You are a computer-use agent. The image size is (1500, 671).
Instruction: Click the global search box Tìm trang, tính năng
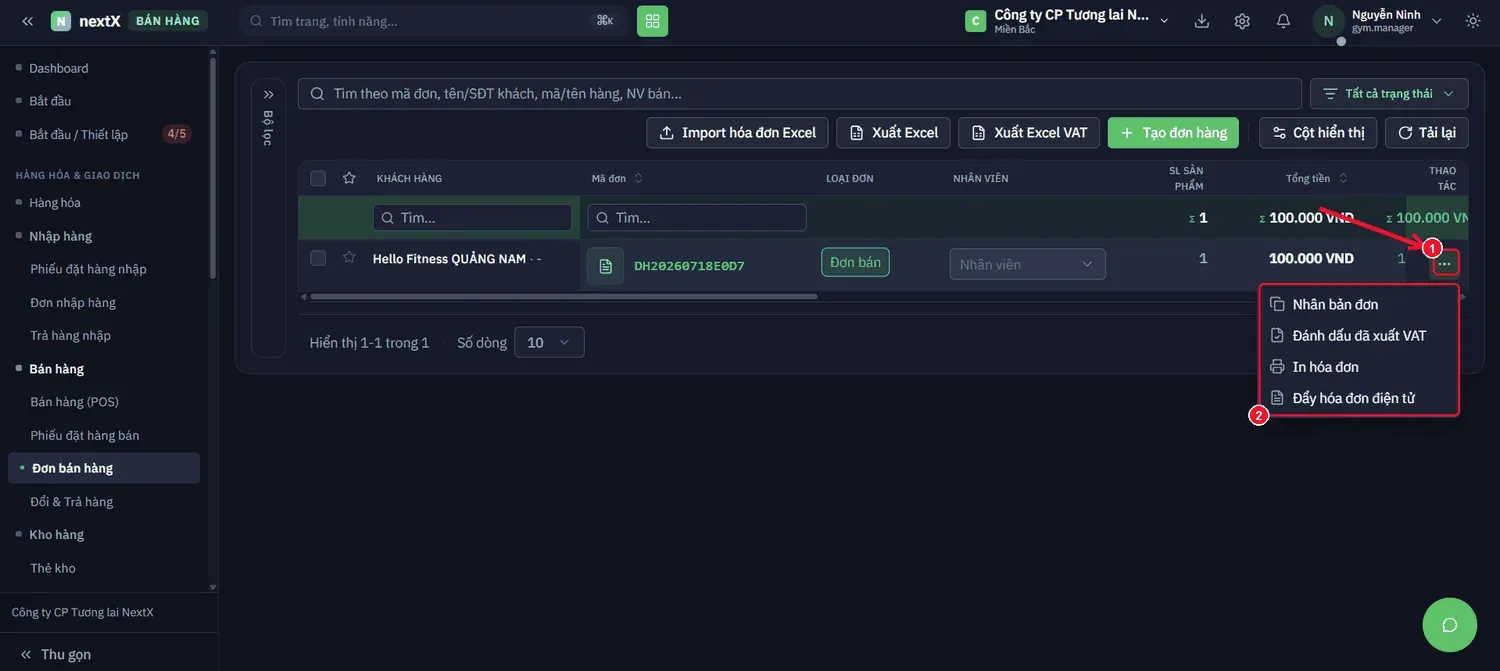click(433, 21)
